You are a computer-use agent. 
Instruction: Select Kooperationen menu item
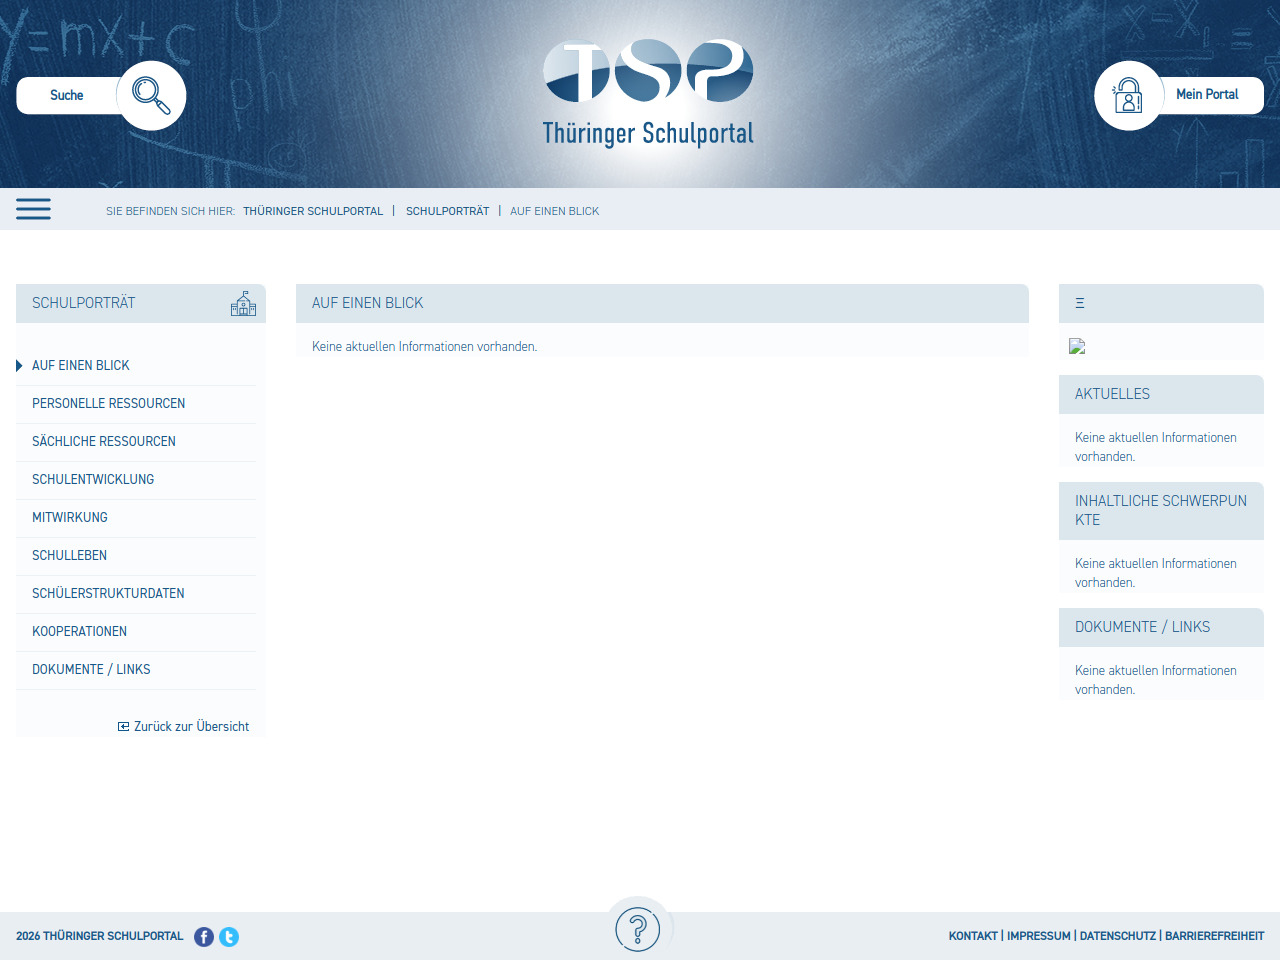tap(79, 632)
